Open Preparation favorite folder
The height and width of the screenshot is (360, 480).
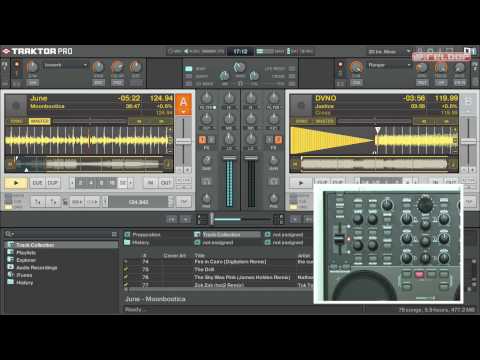(142, 235)
